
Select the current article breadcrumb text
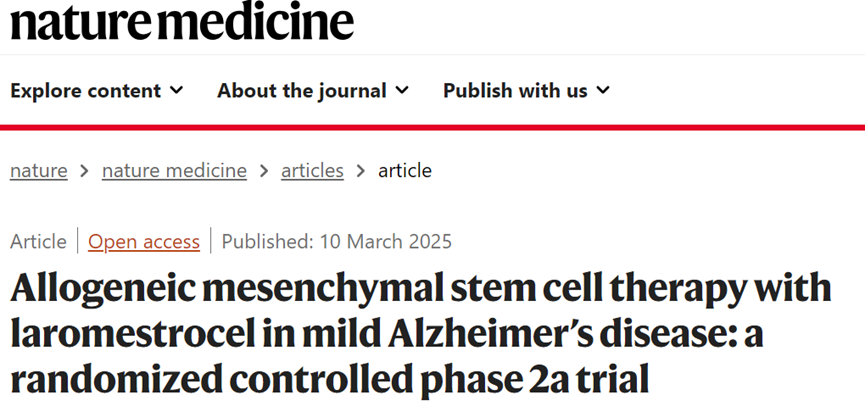click(405, 171)
